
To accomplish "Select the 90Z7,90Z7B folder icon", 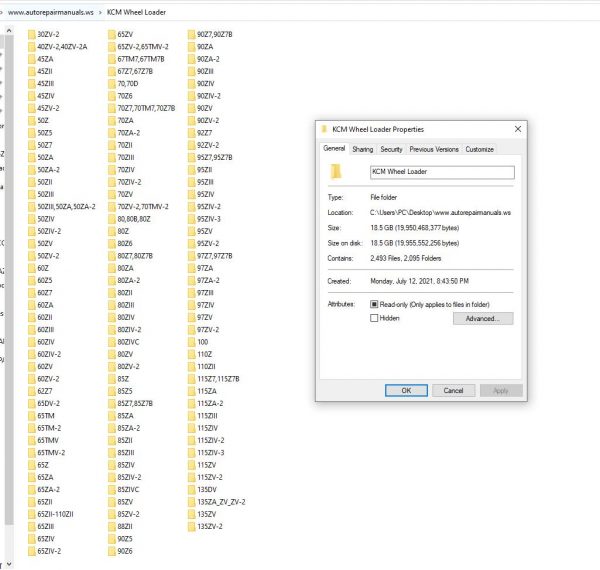I will 191,35.
